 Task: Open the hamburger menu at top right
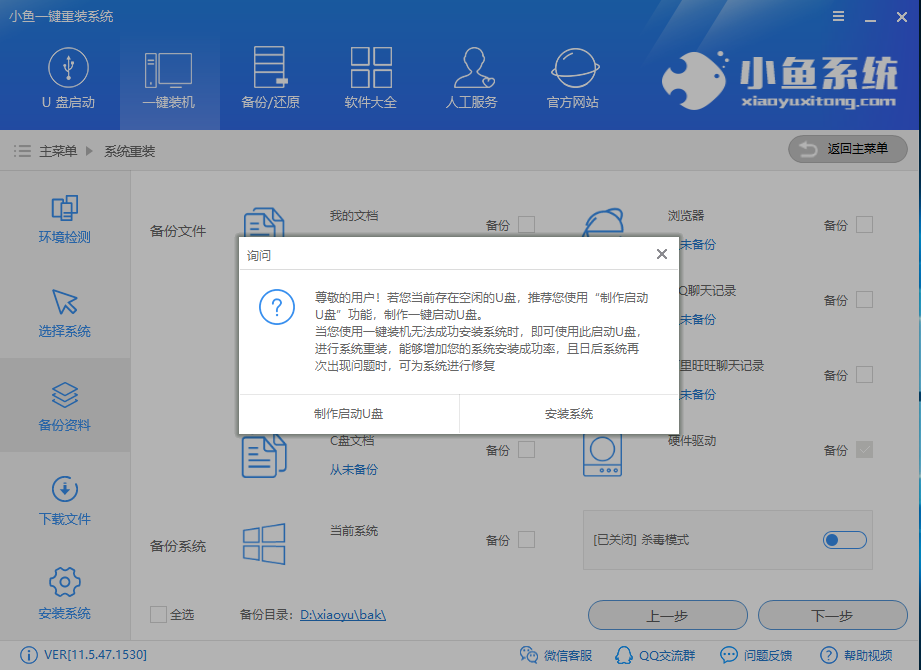coord(838,16)
